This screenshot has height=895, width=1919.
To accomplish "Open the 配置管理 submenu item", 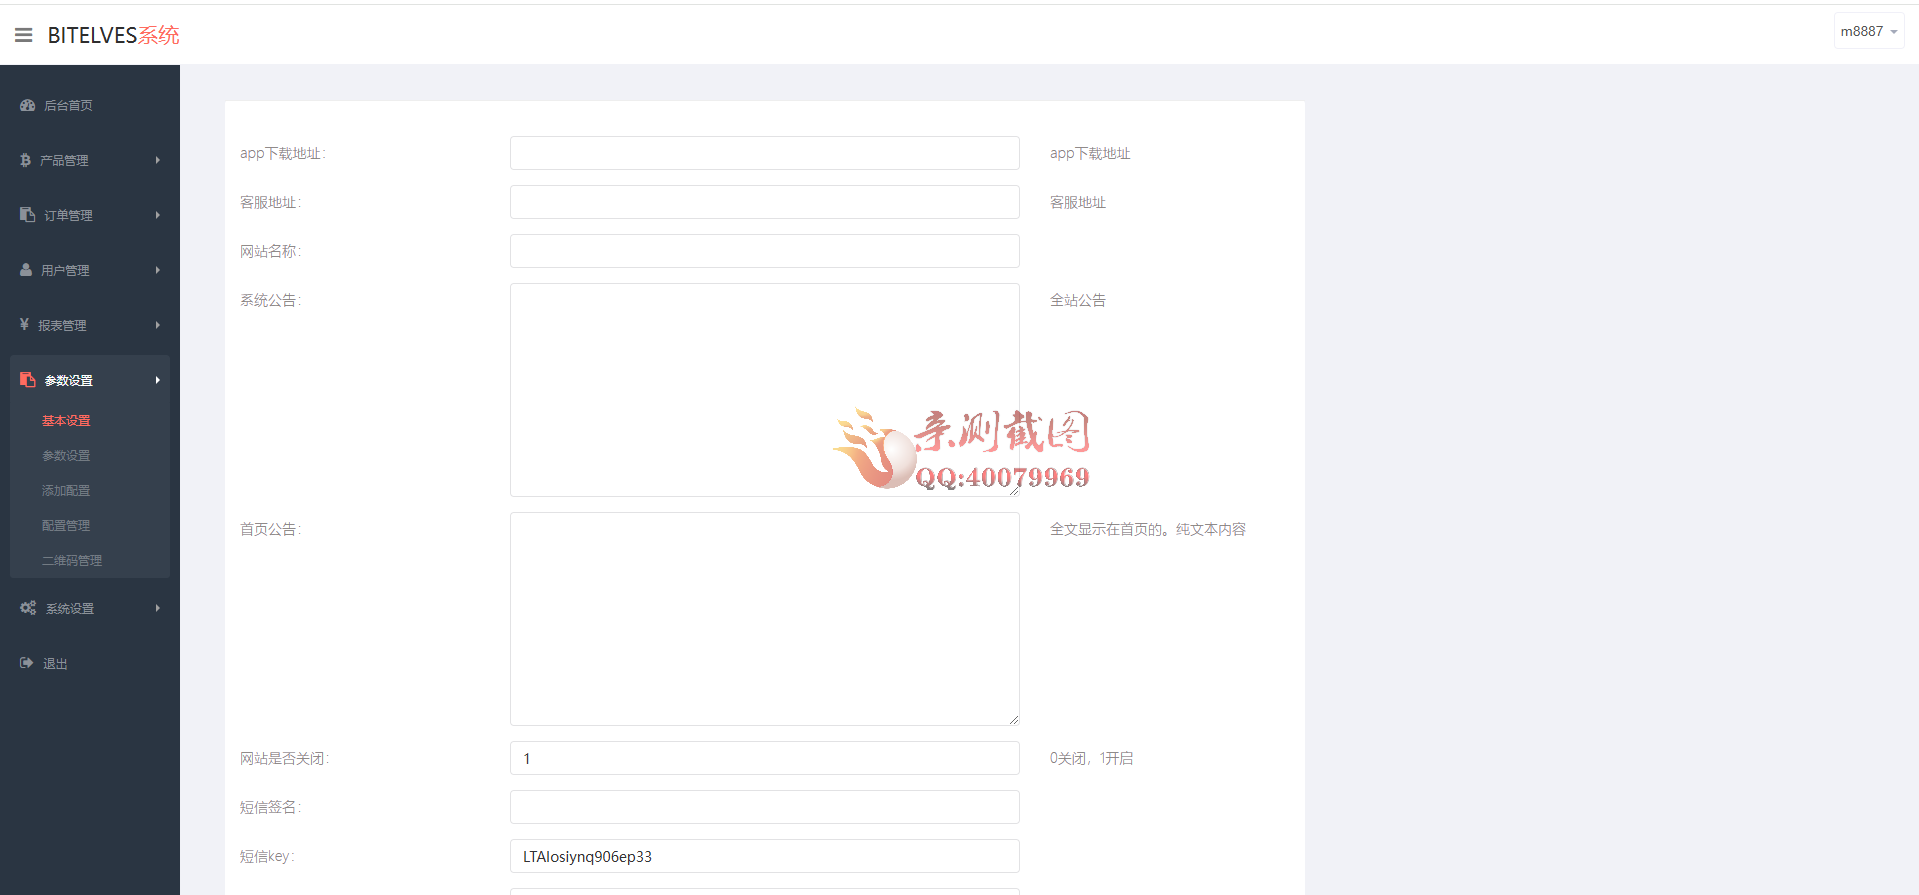I will (66, 526).
